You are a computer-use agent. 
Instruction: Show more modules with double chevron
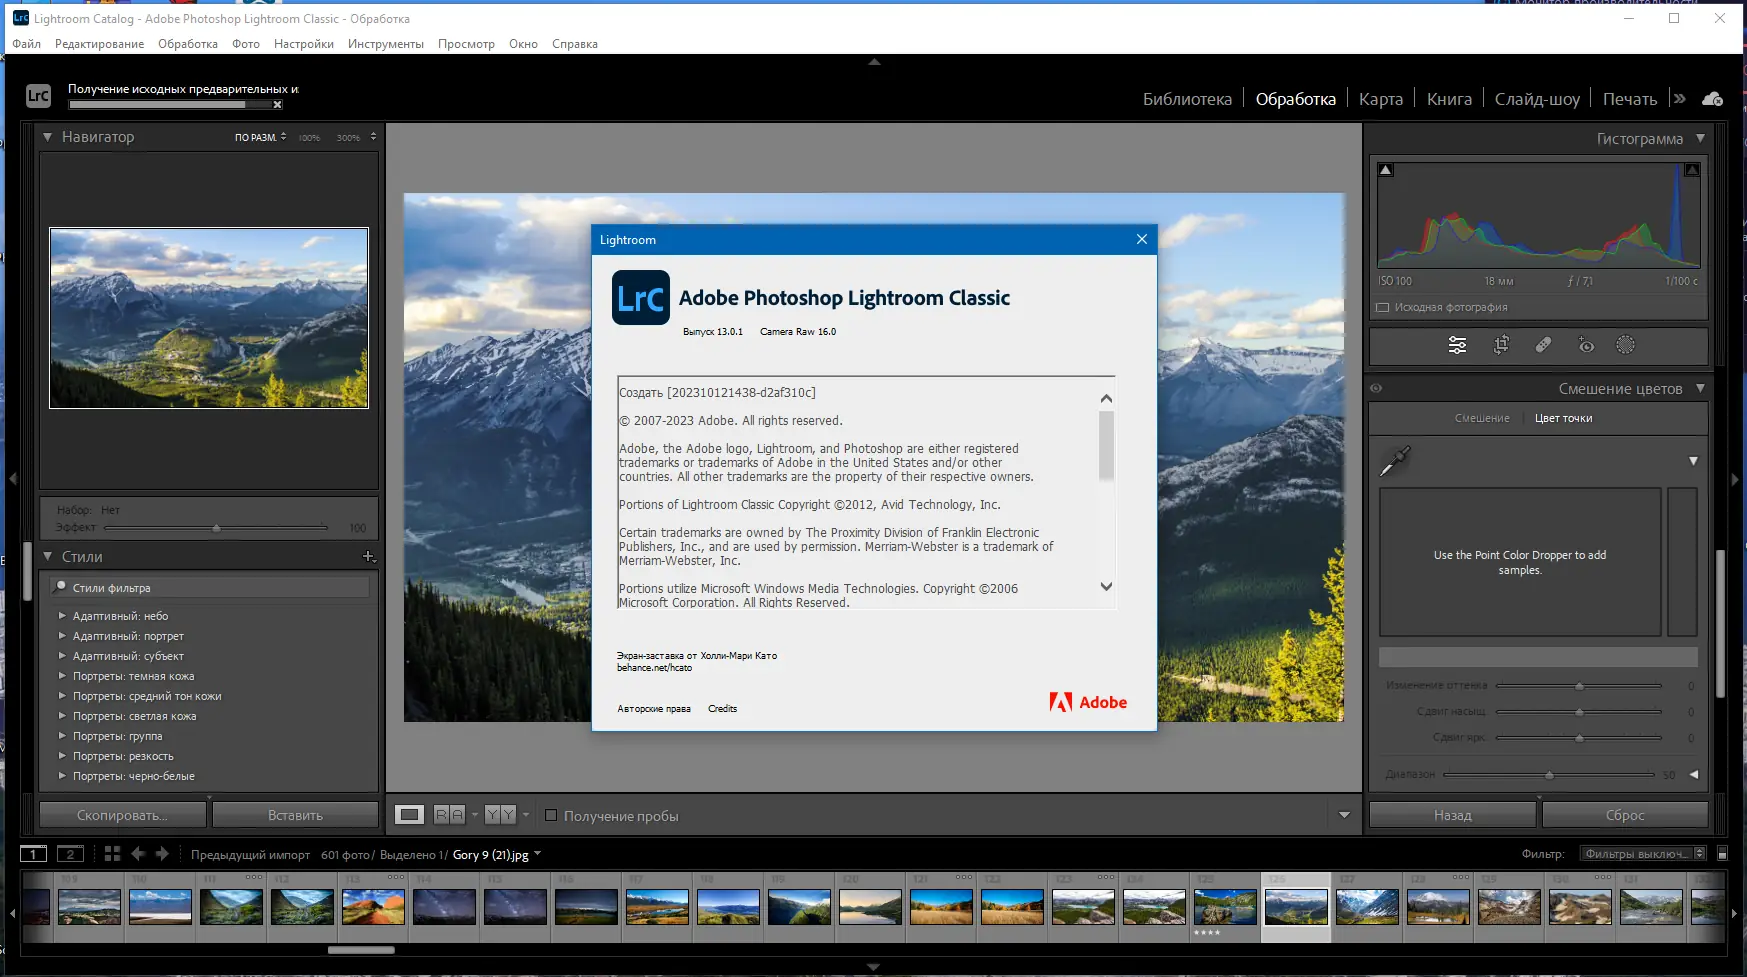1680,99
